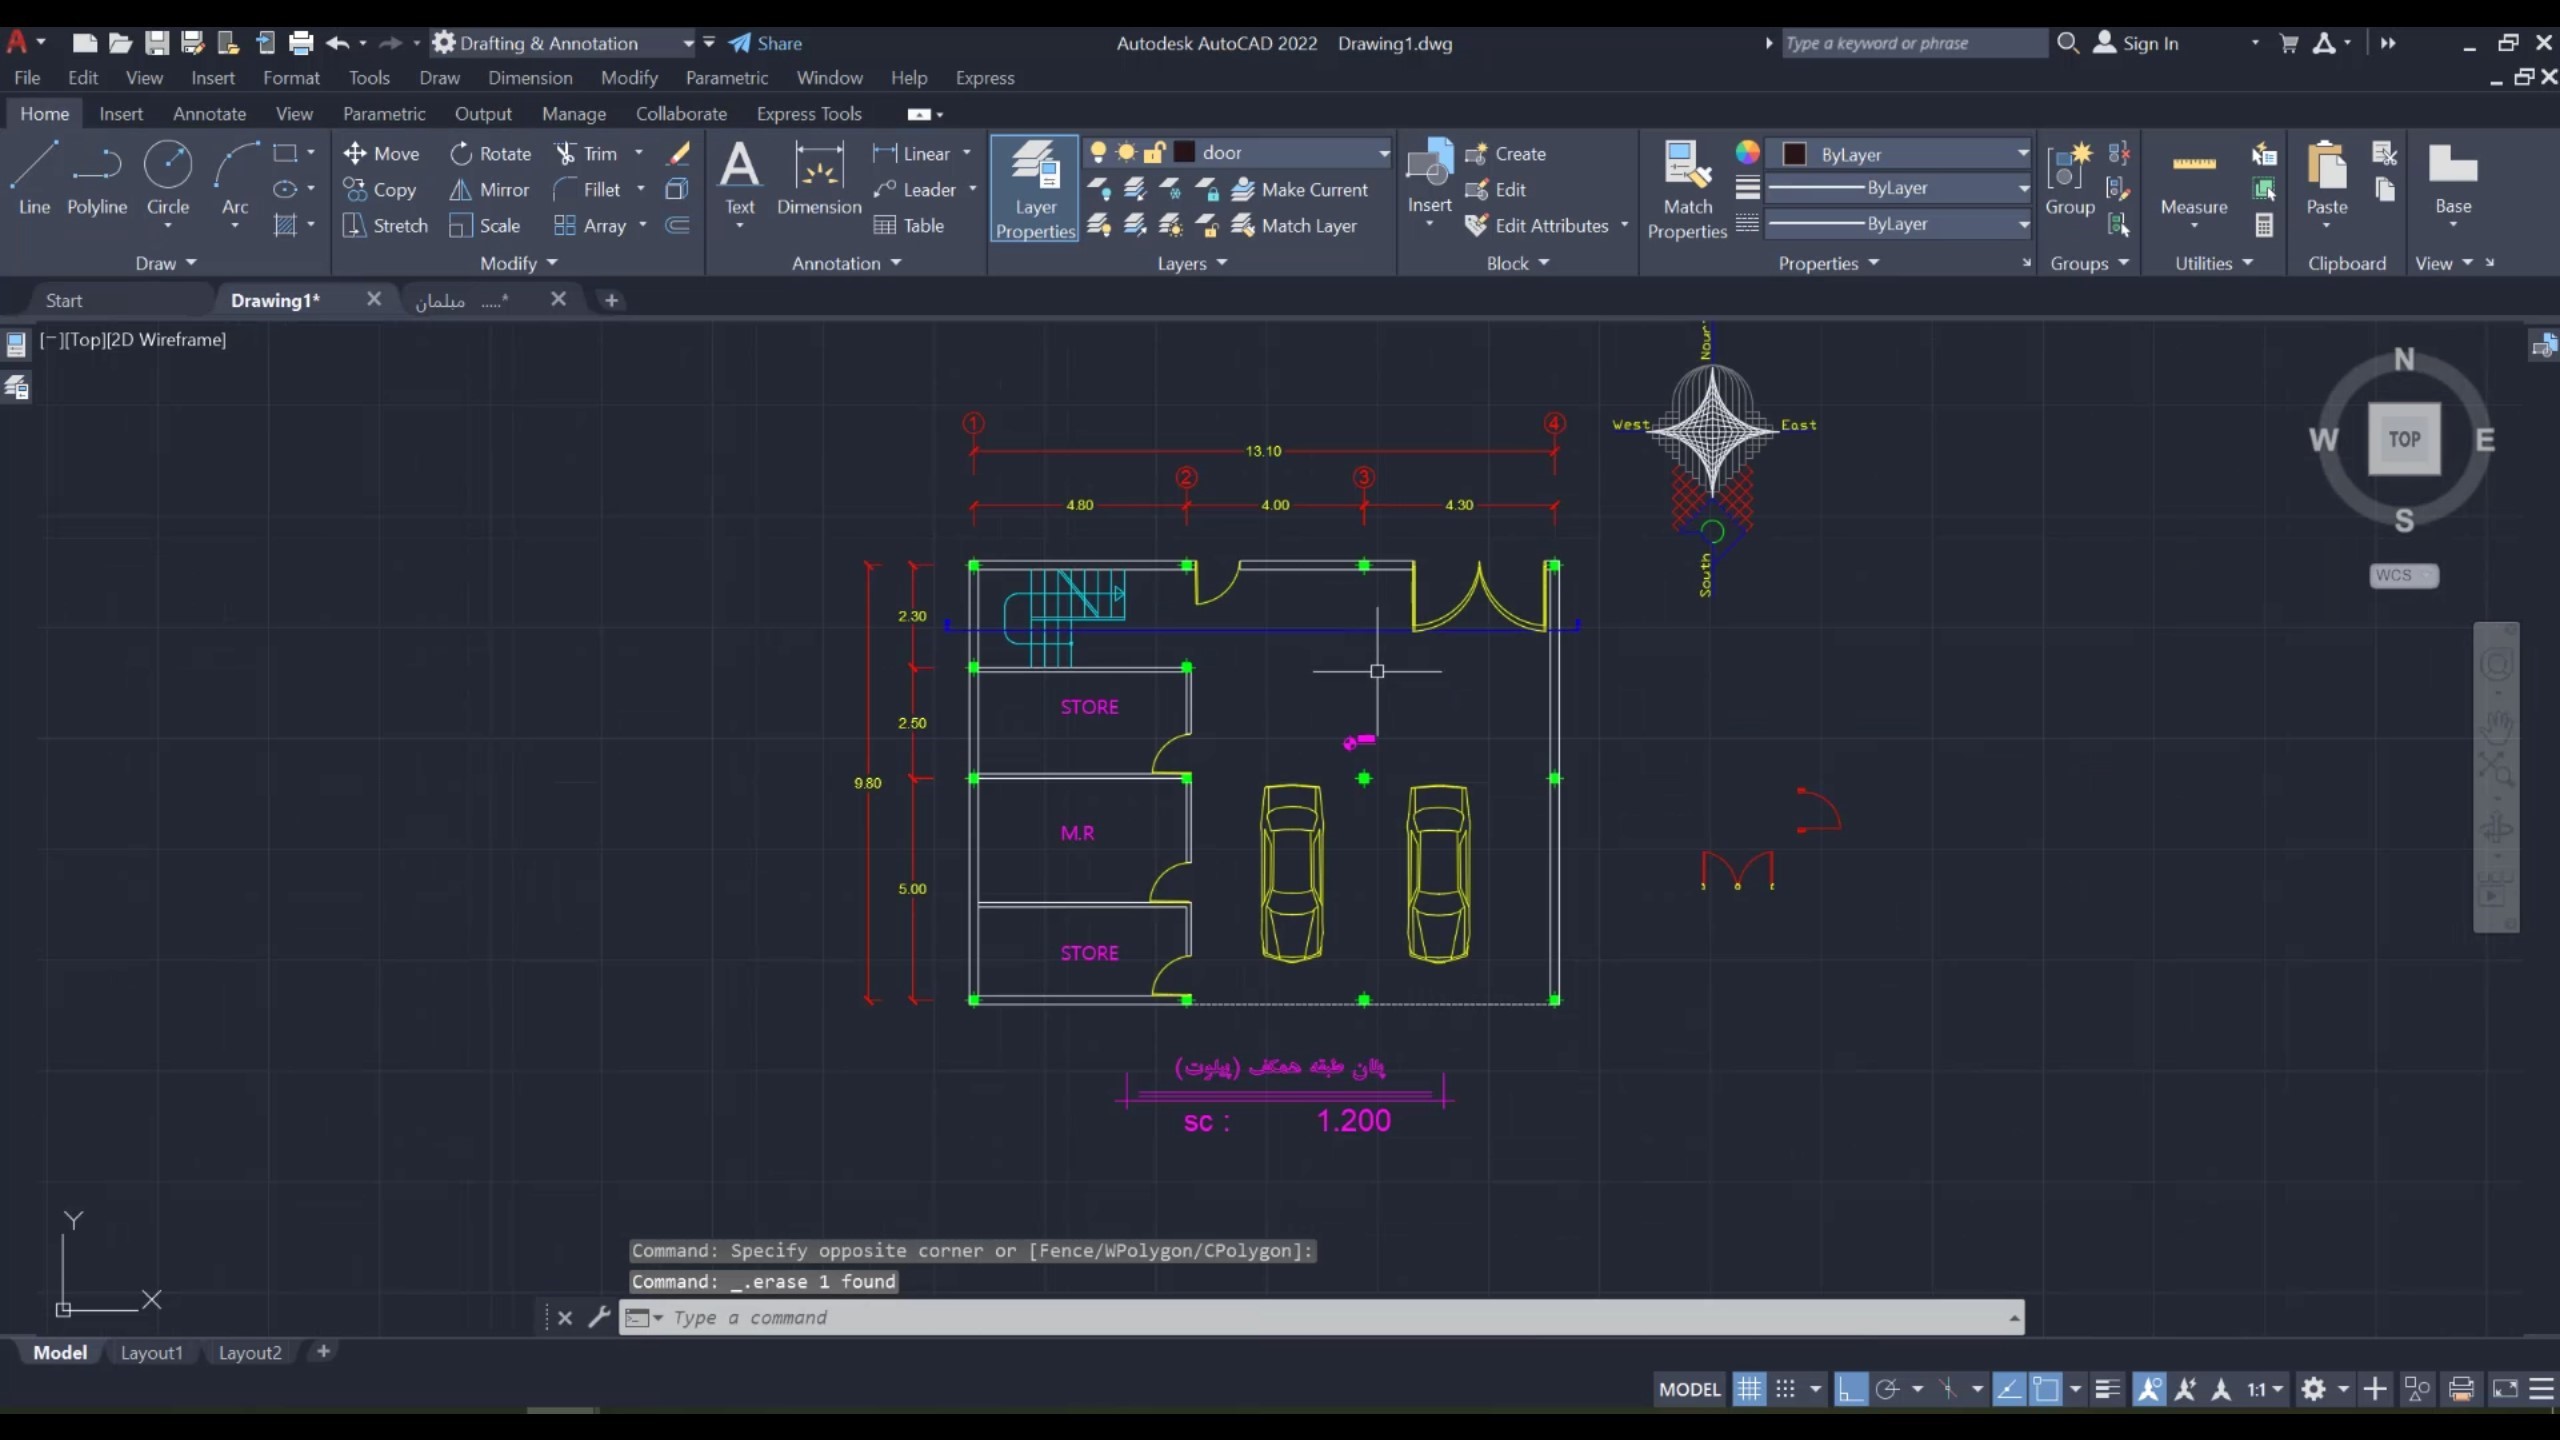Click the command line input field

[1320, 1317]
